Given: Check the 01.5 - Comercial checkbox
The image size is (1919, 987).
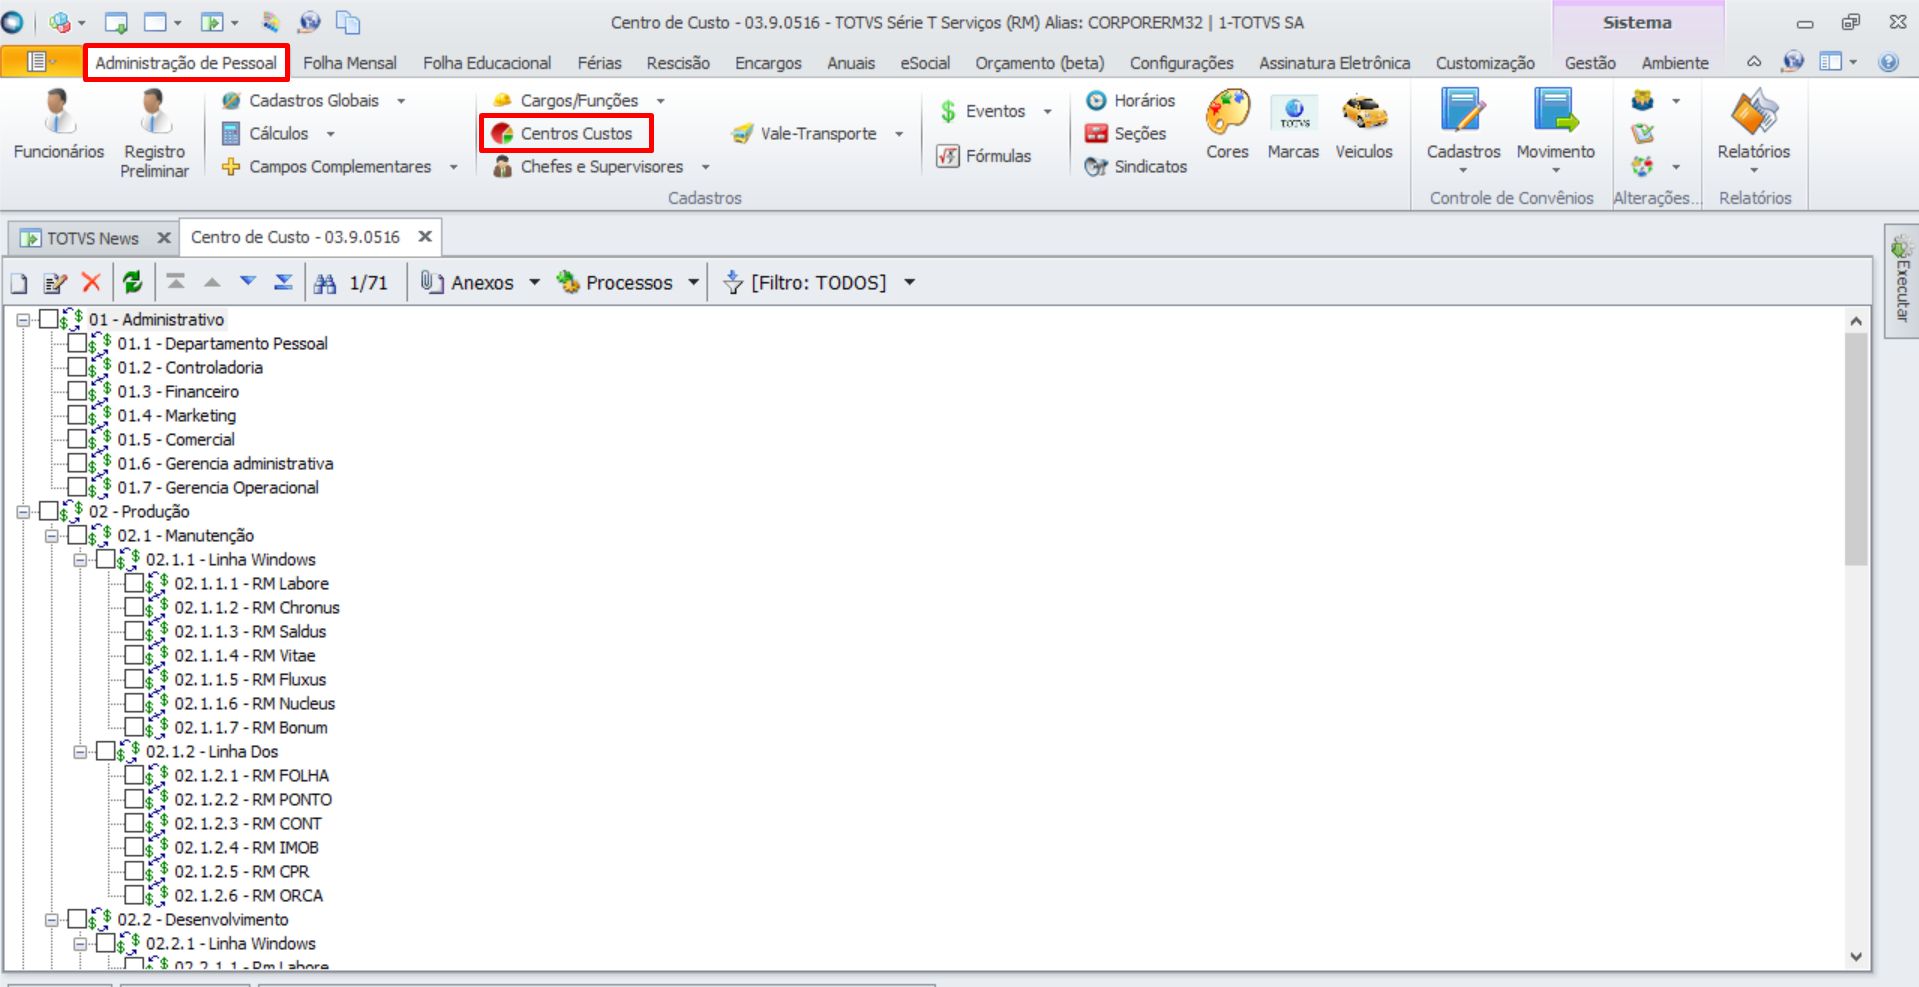Looking at the screenshot, I should [77, 439].
